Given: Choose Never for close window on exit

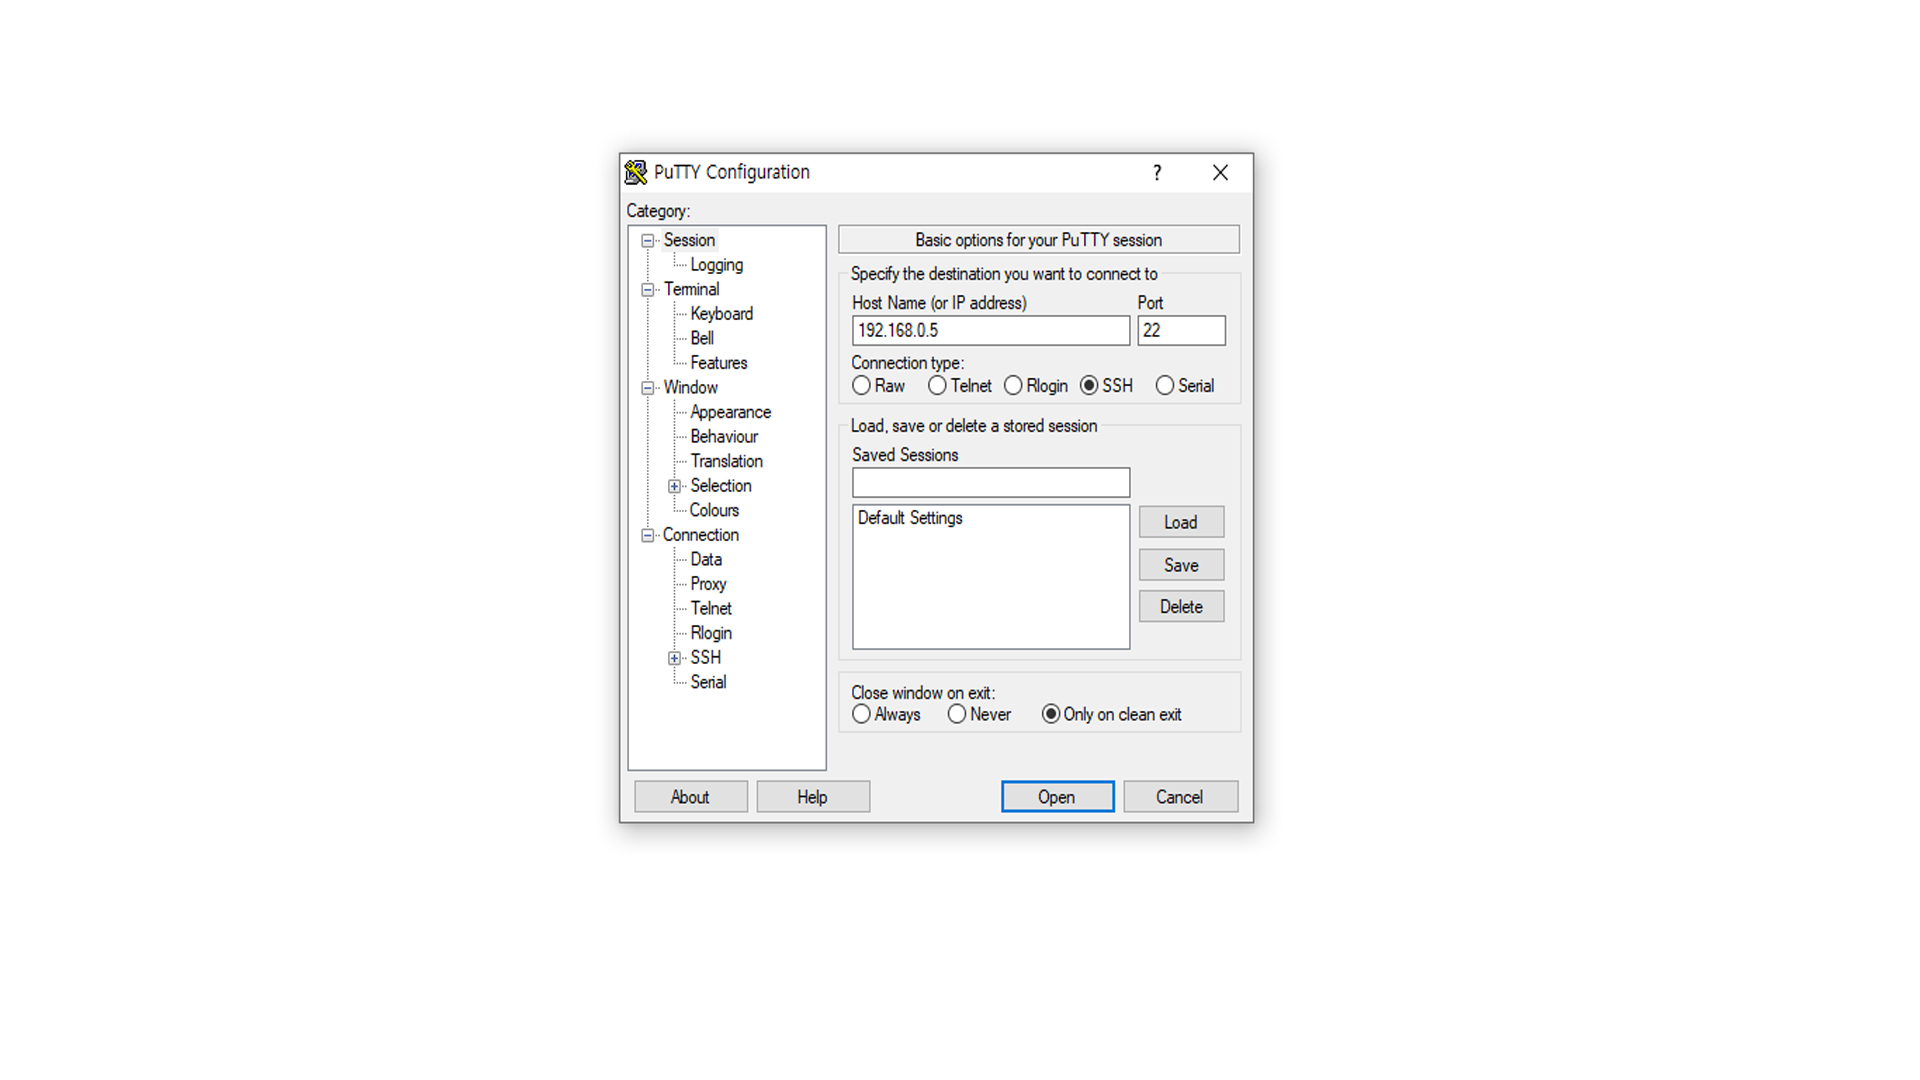Looking at the screenshot, I should tap(957, 714).
